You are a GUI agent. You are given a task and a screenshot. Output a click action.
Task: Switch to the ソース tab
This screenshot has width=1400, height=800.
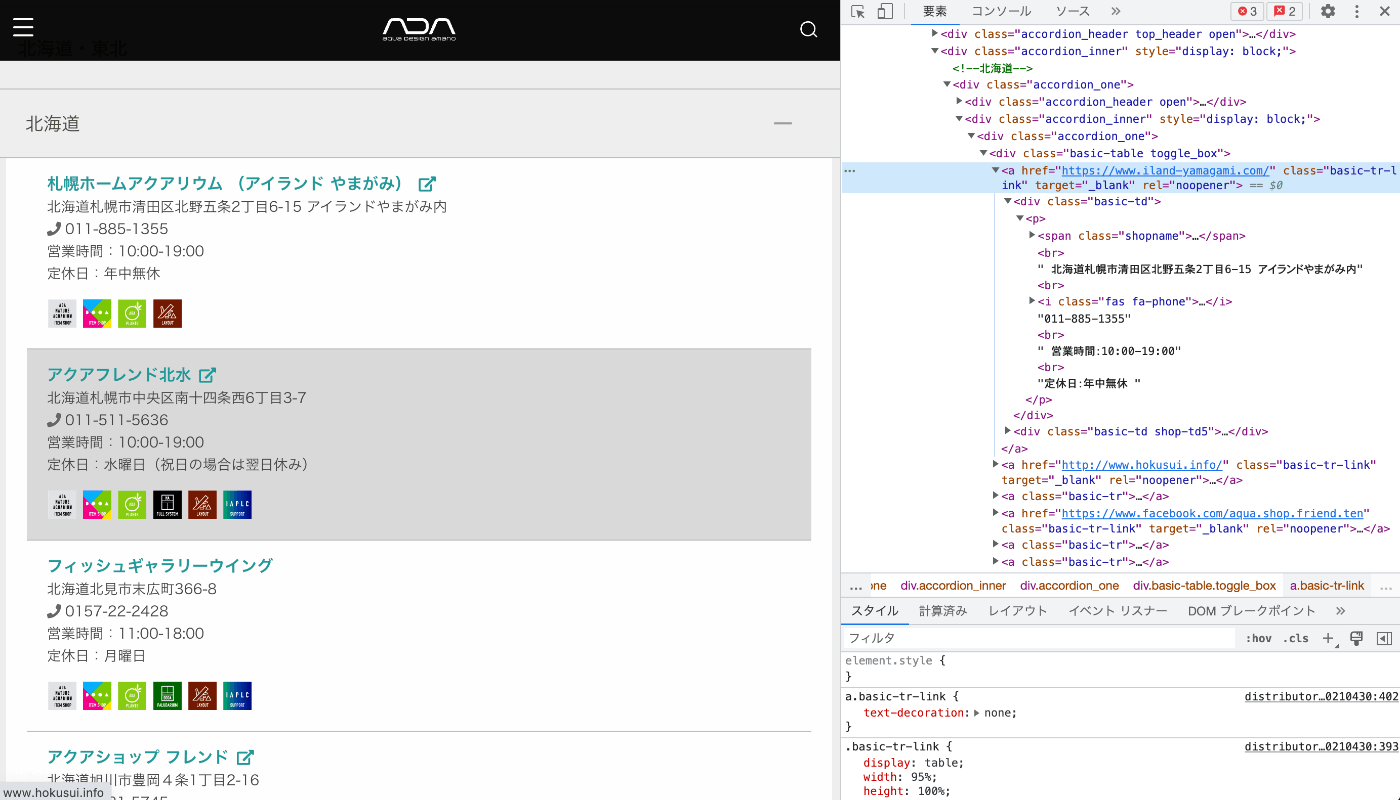[1073, 11]
